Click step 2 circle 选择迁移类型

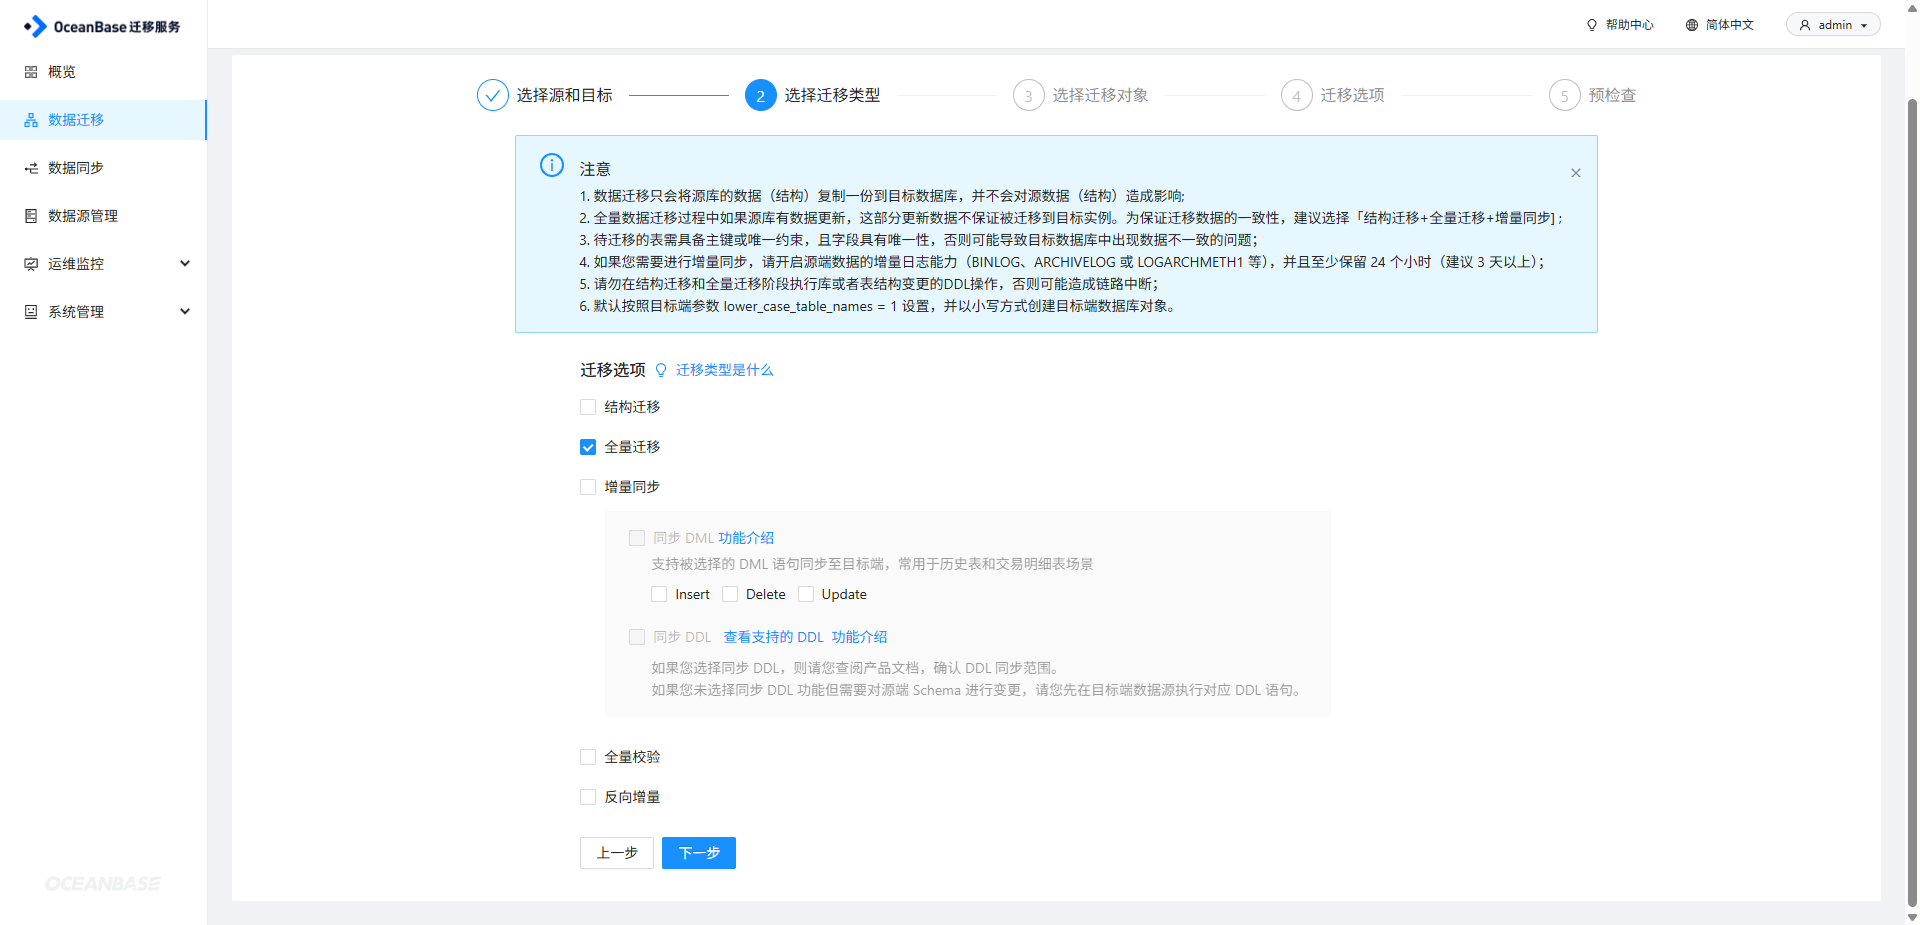tap(761, 95)
